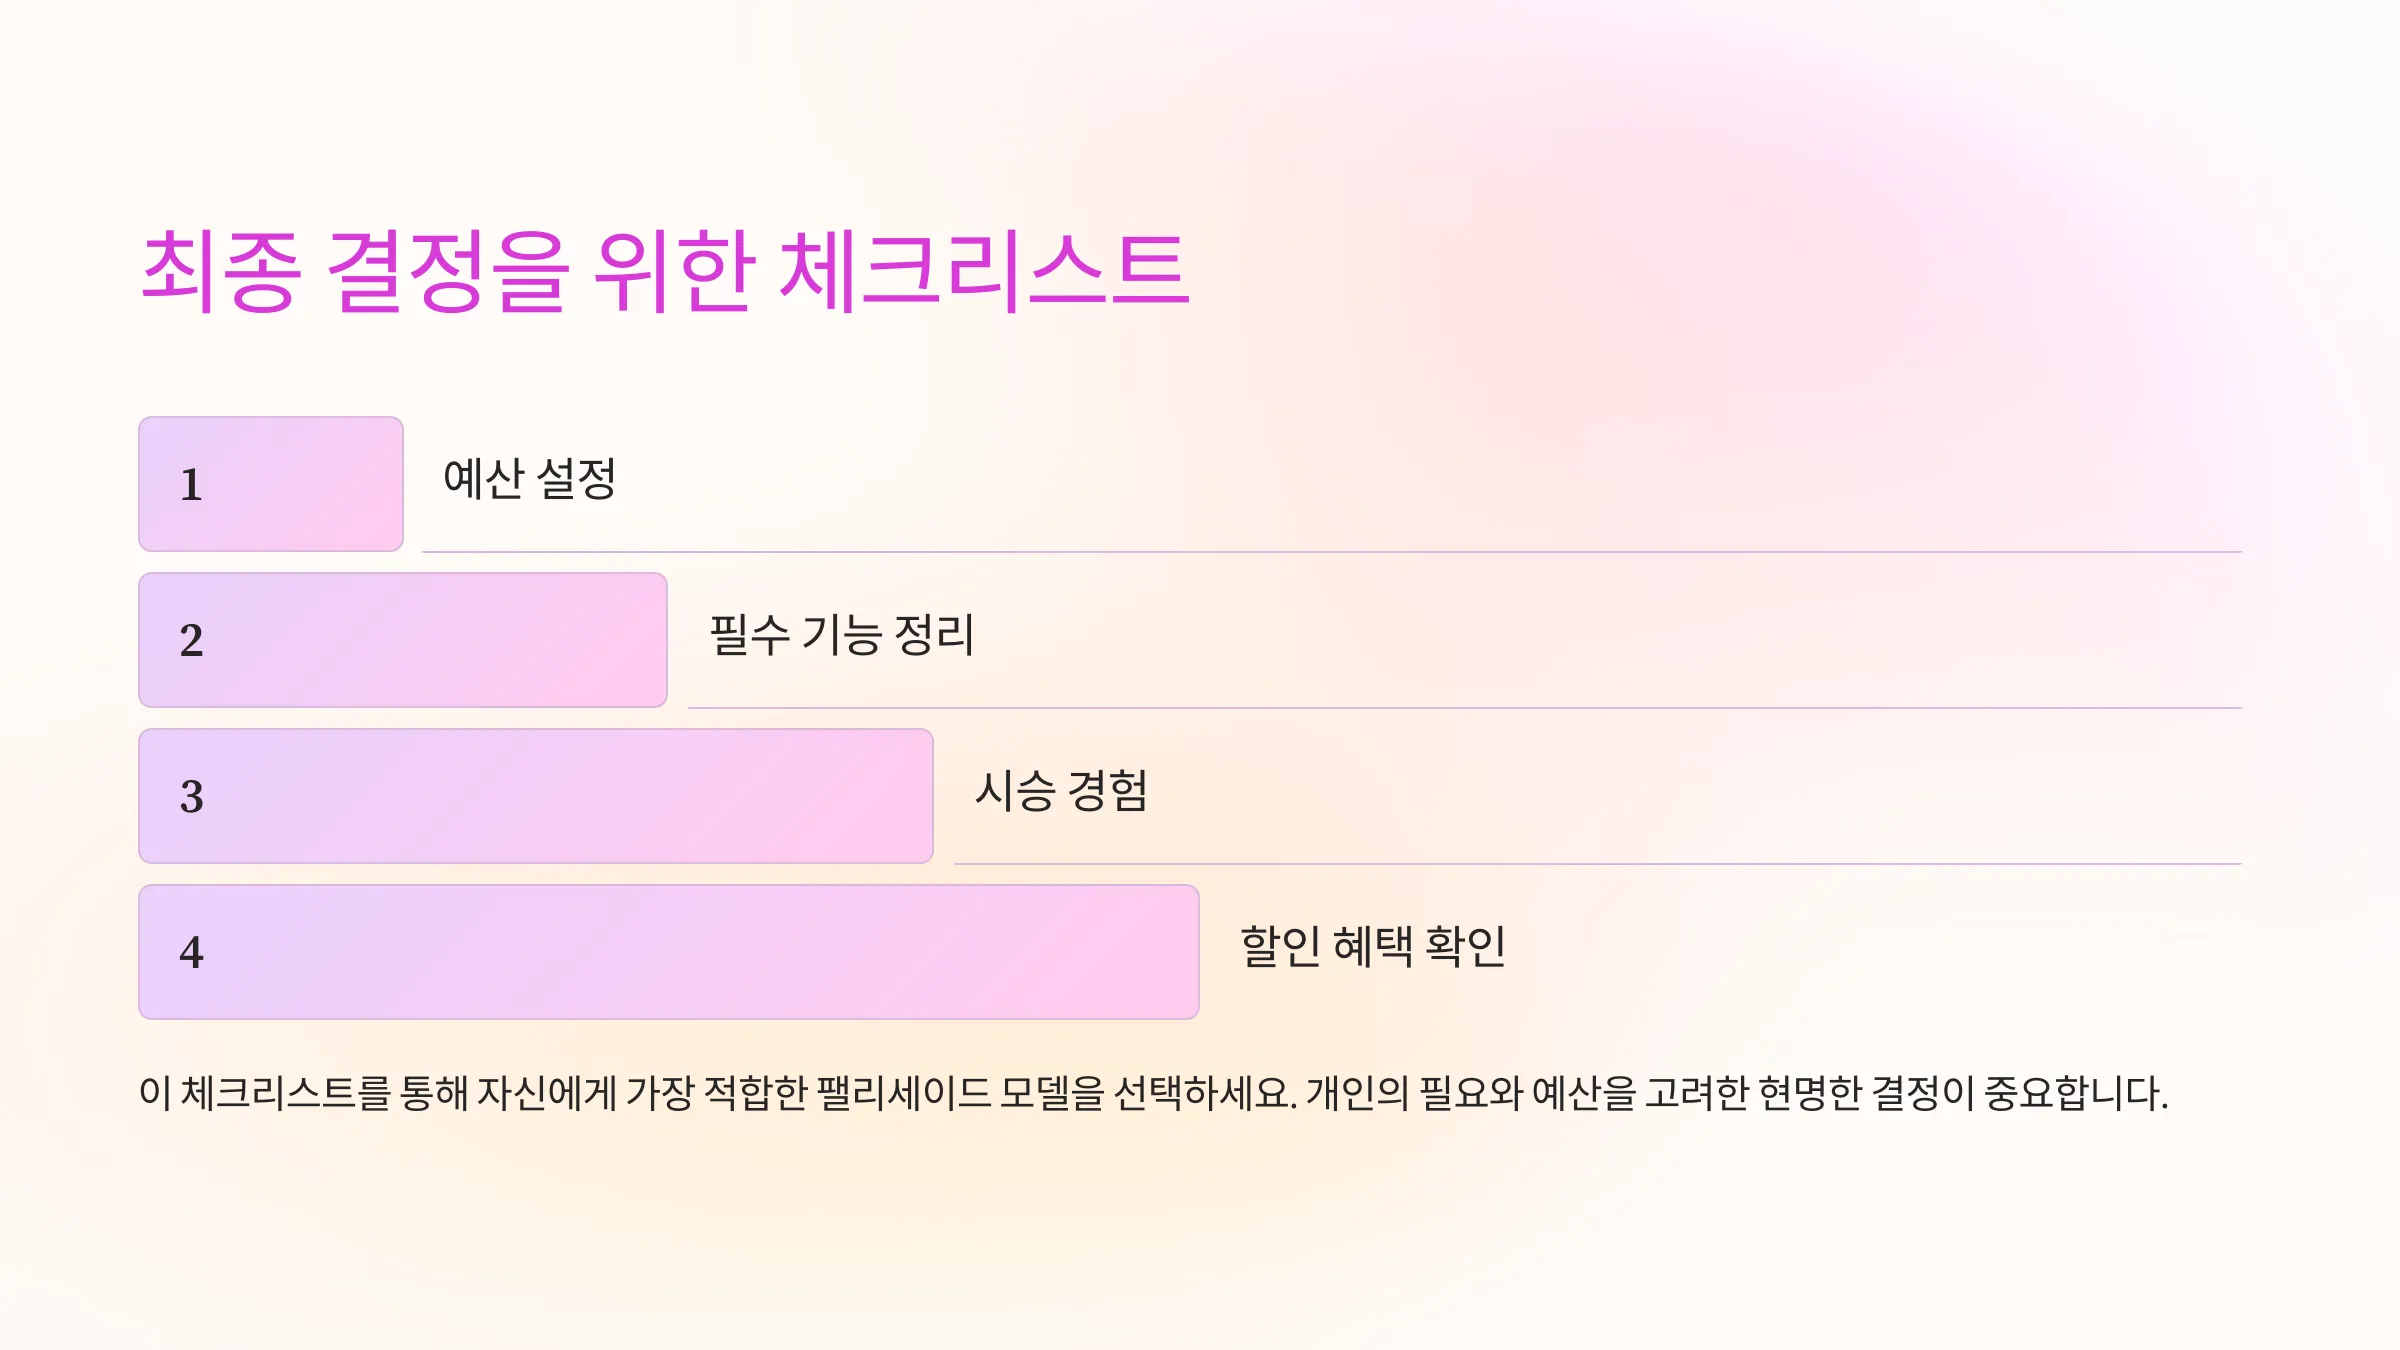Click the 할인 혜택 확인 label
Screen dimensions: 2400x1350
[1373, 947]
